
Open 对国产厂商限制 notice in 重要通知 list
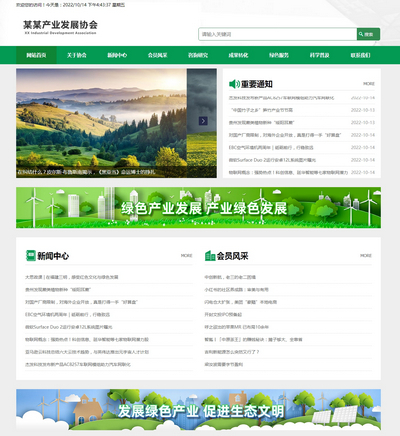(285, 135)
